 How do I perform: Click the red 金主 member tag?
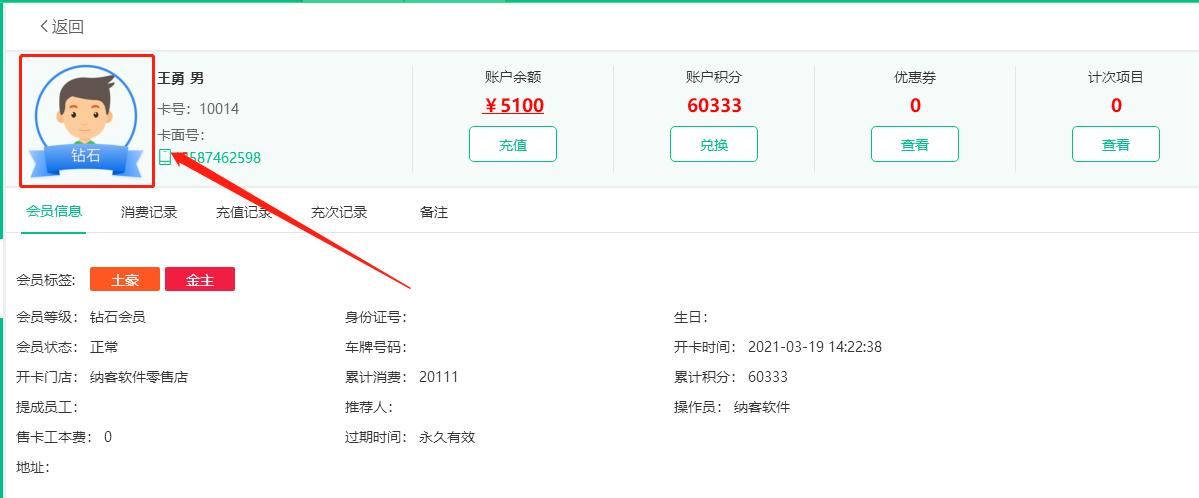pos(200,280)
